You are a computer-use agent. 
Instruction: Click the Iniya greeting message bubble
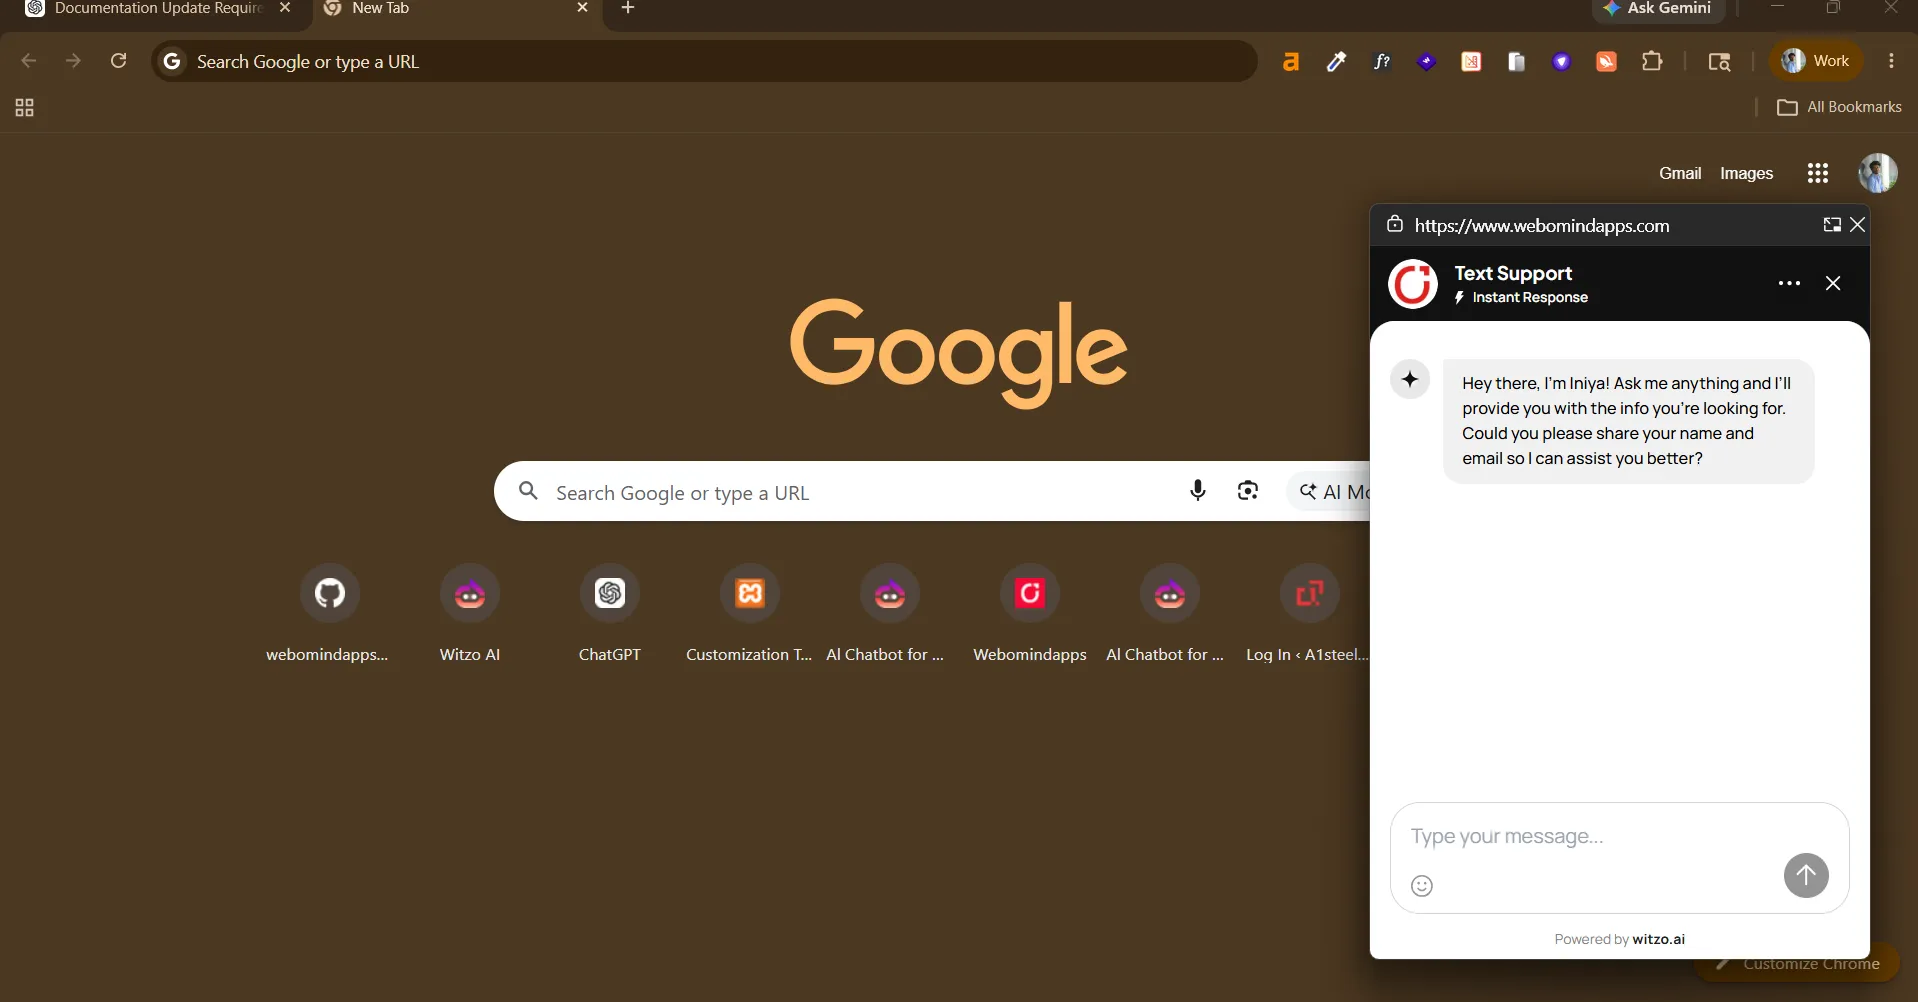[1628, 421]
